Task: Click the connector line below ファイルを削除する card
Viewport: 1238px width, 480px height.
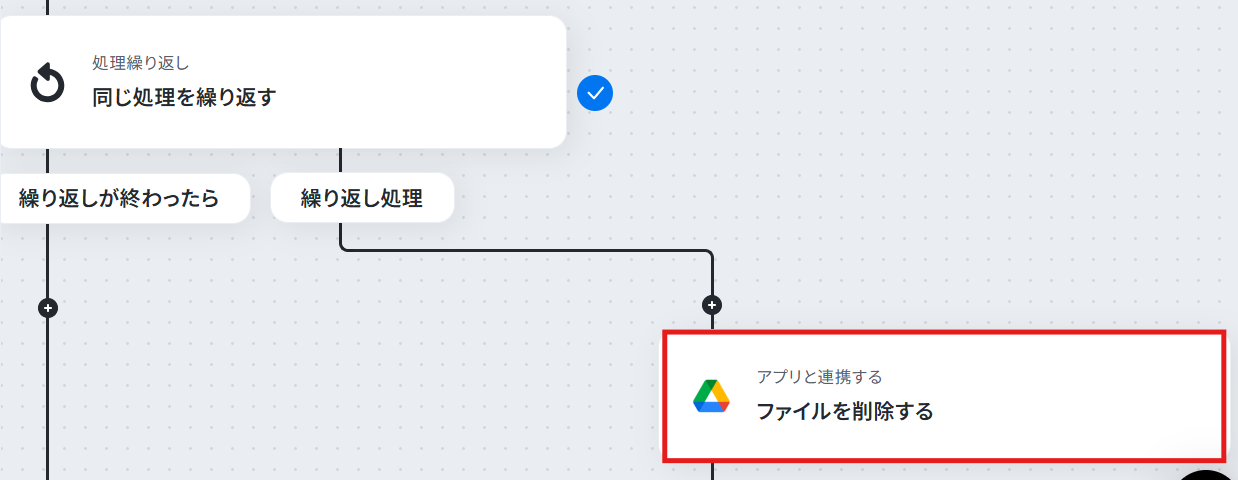Action: (x=712, y=471)
